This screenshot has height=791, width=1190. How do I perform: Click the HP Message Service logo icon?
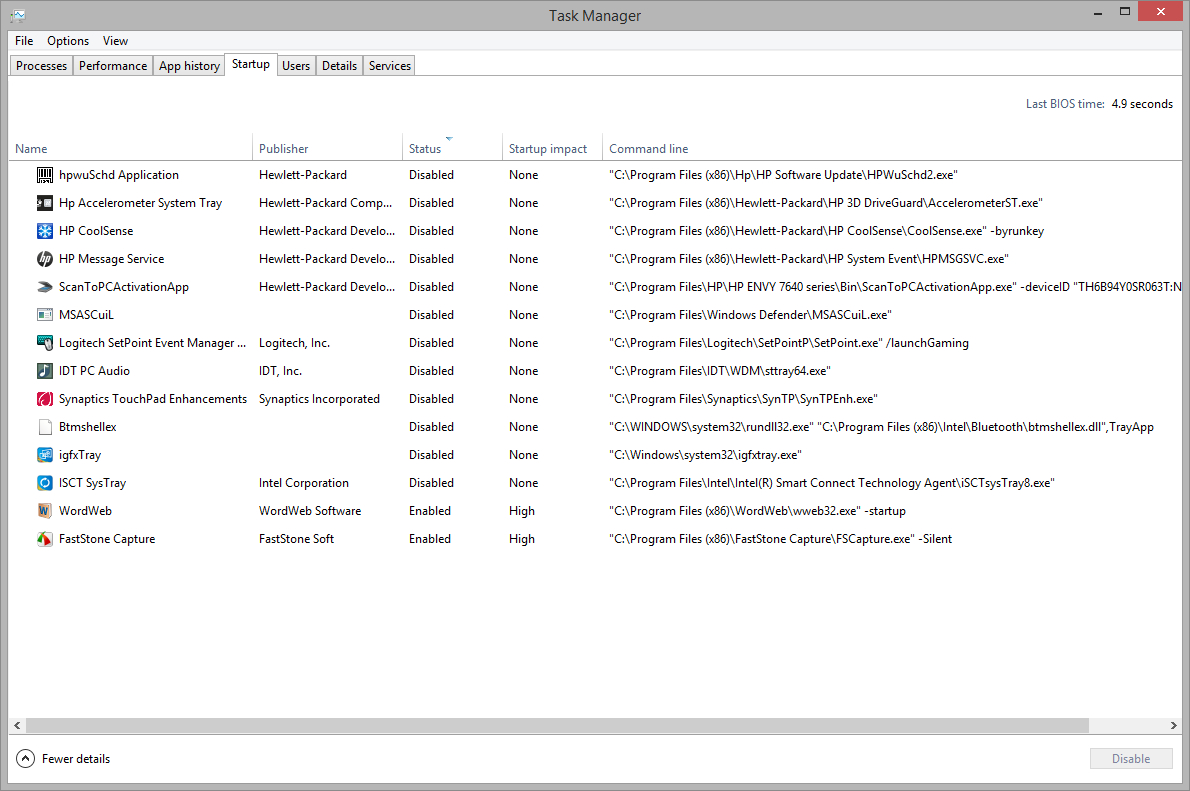(x=45, y=260)
